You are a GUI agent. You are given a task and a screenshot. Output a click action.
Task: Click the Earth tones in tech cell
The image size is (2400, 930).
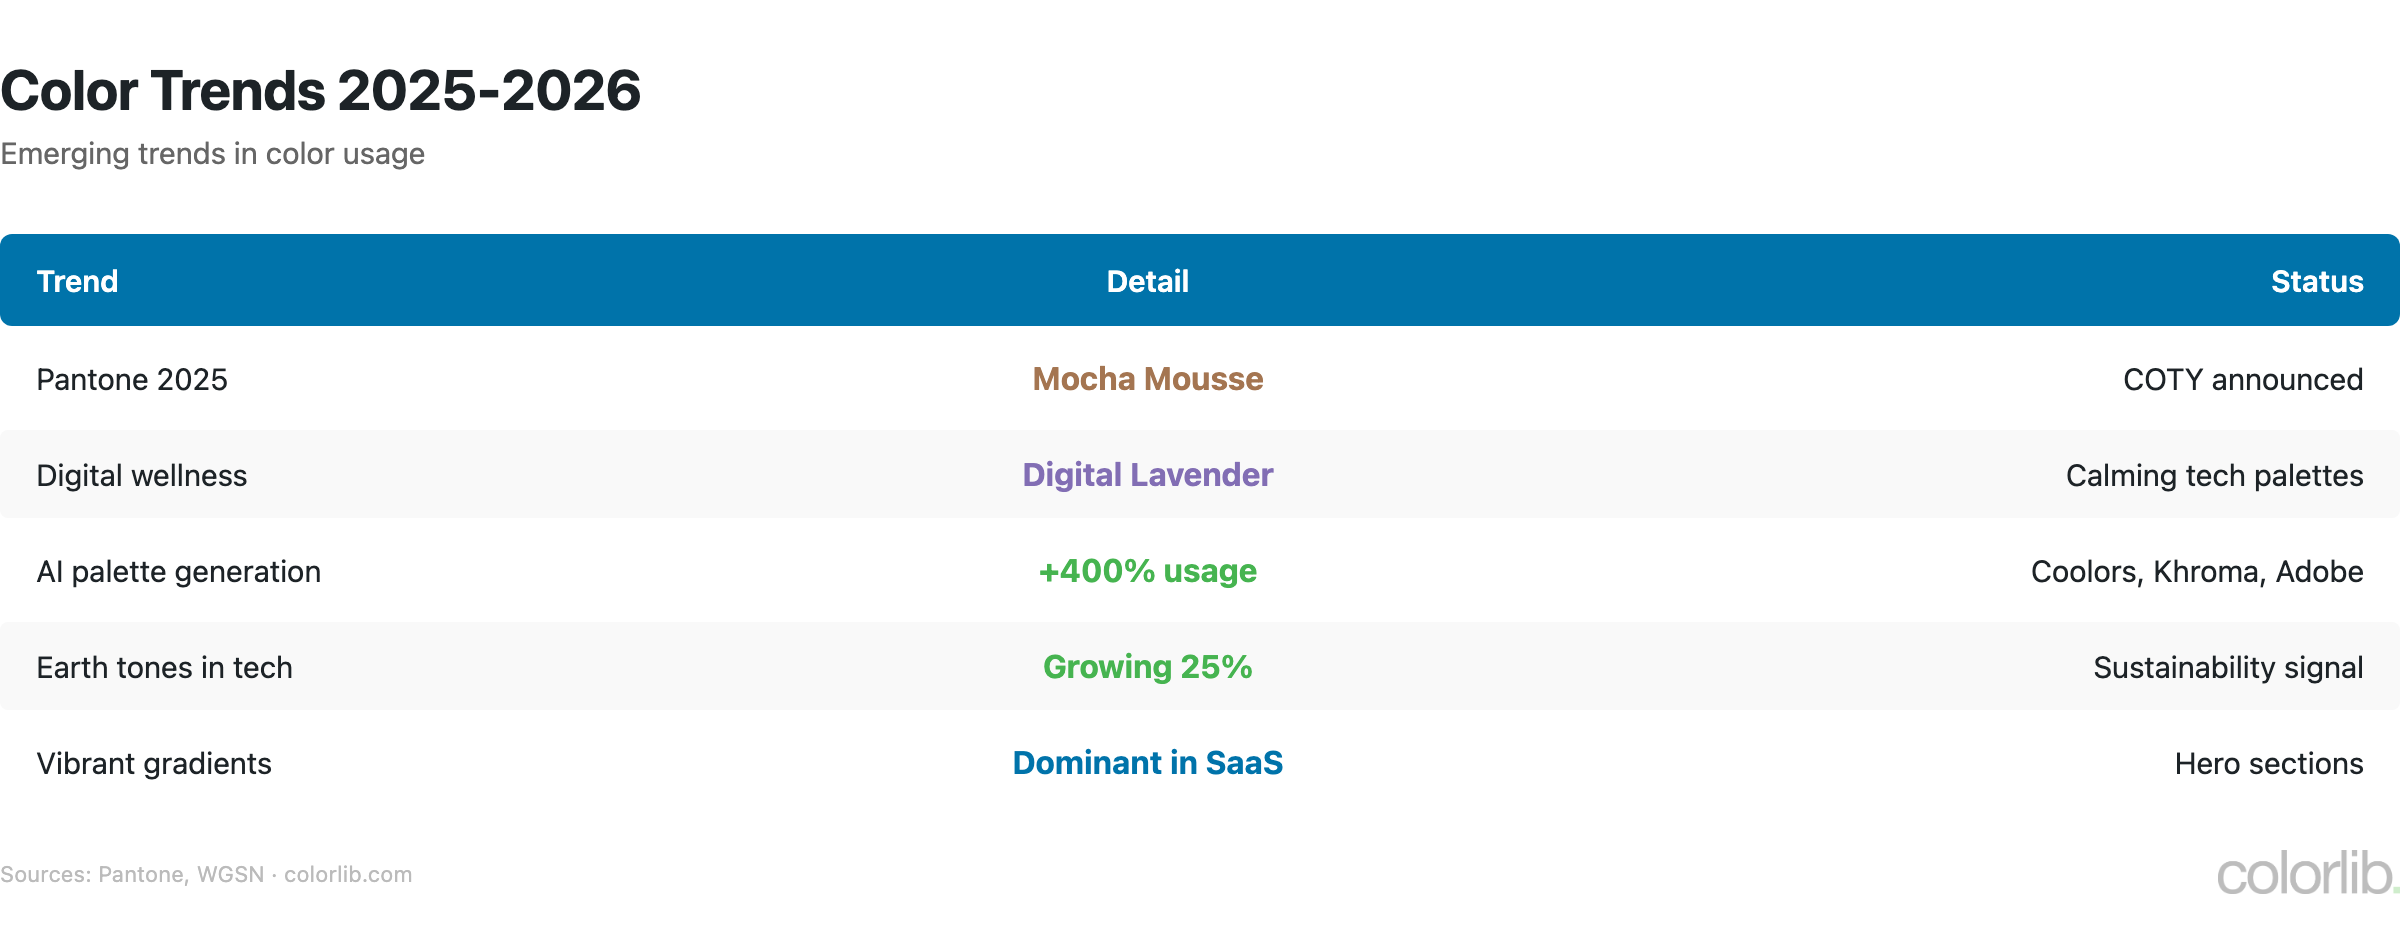165,668
